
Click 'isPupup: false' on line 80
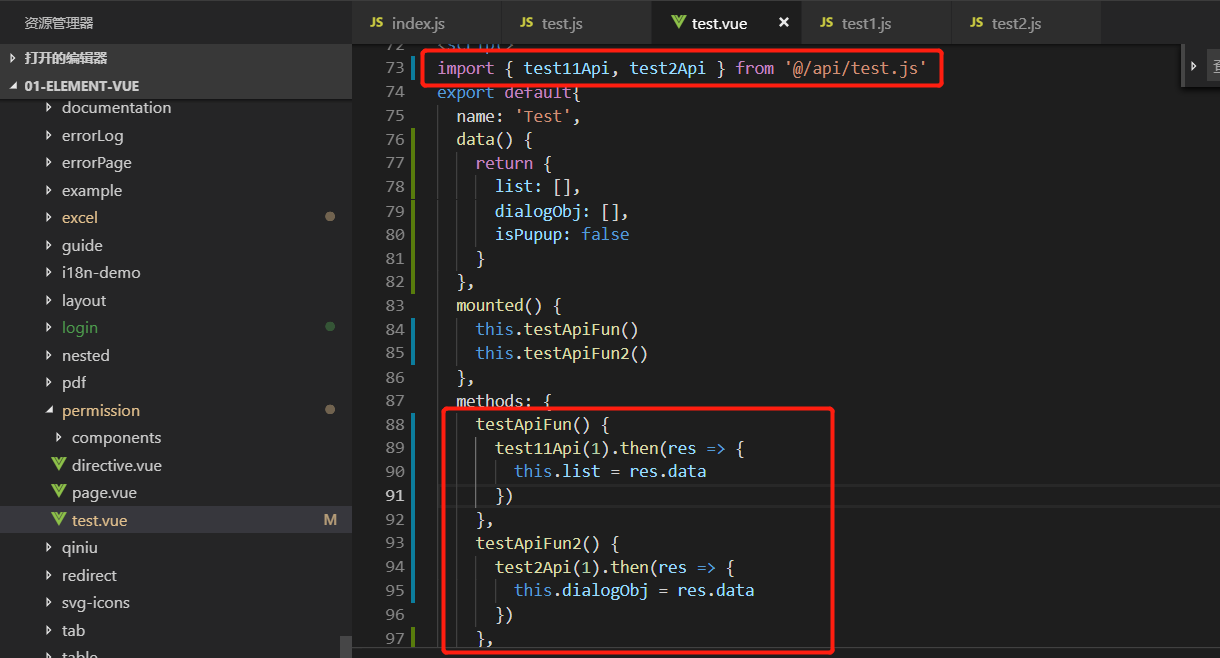tap(562, 234)
